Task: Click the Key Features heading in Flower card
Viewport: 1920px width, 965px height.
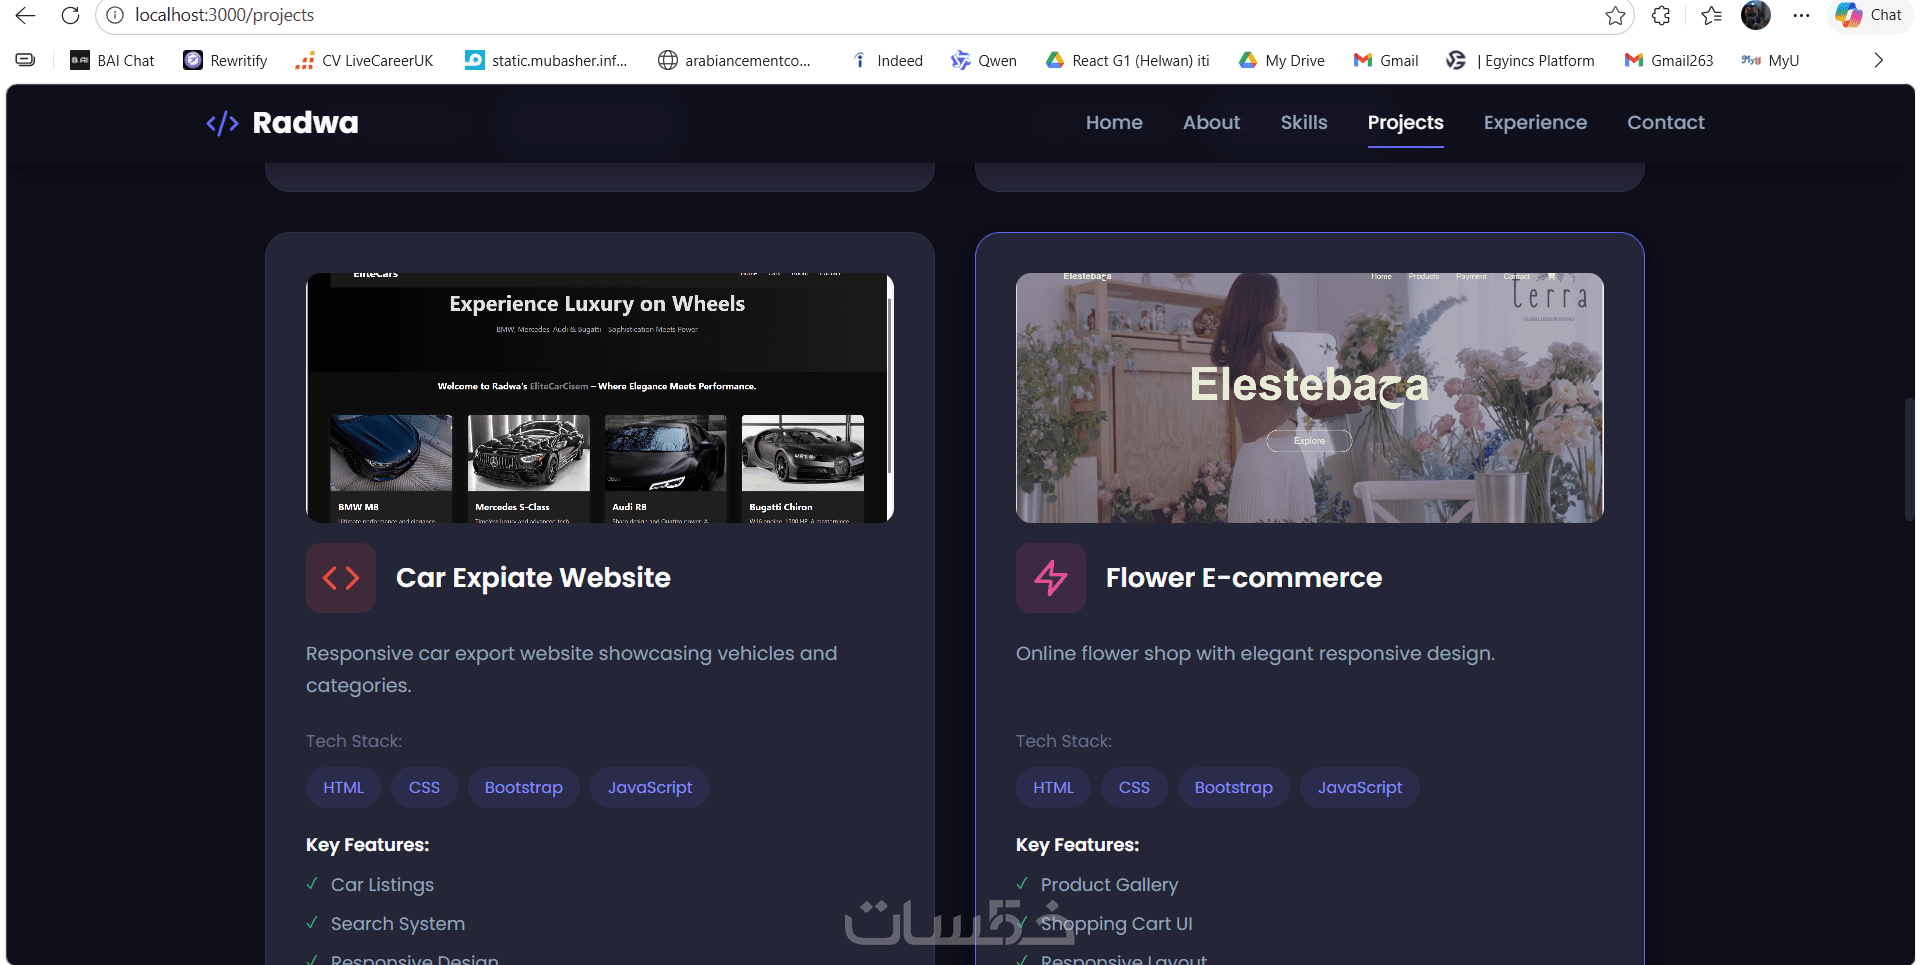Action: [1077, 845]
